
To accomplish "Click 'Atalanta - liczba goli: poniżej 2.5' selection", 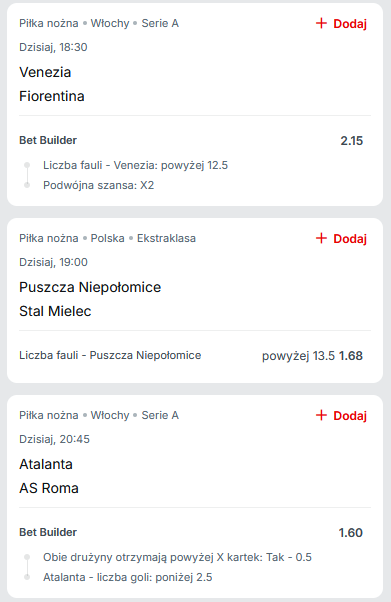I will click(x=128, y=577).
